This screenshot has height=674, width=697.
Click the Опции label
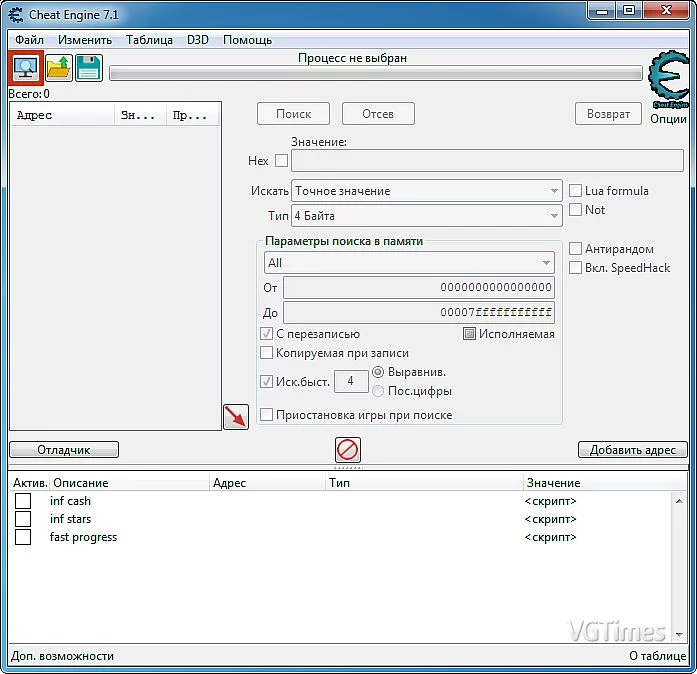pyautogui.click(x=668, y=119)
